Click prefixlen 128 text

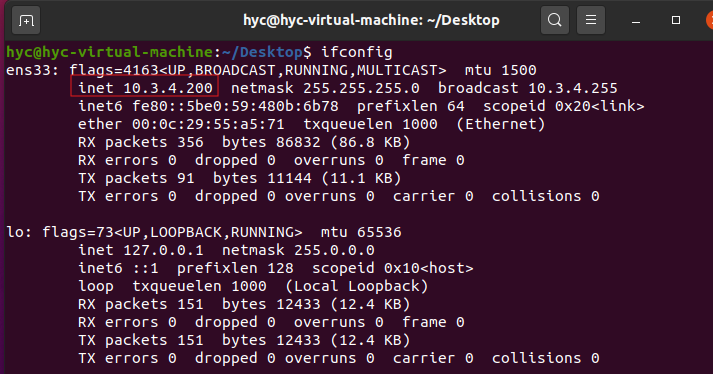click(x=235, y=268)
